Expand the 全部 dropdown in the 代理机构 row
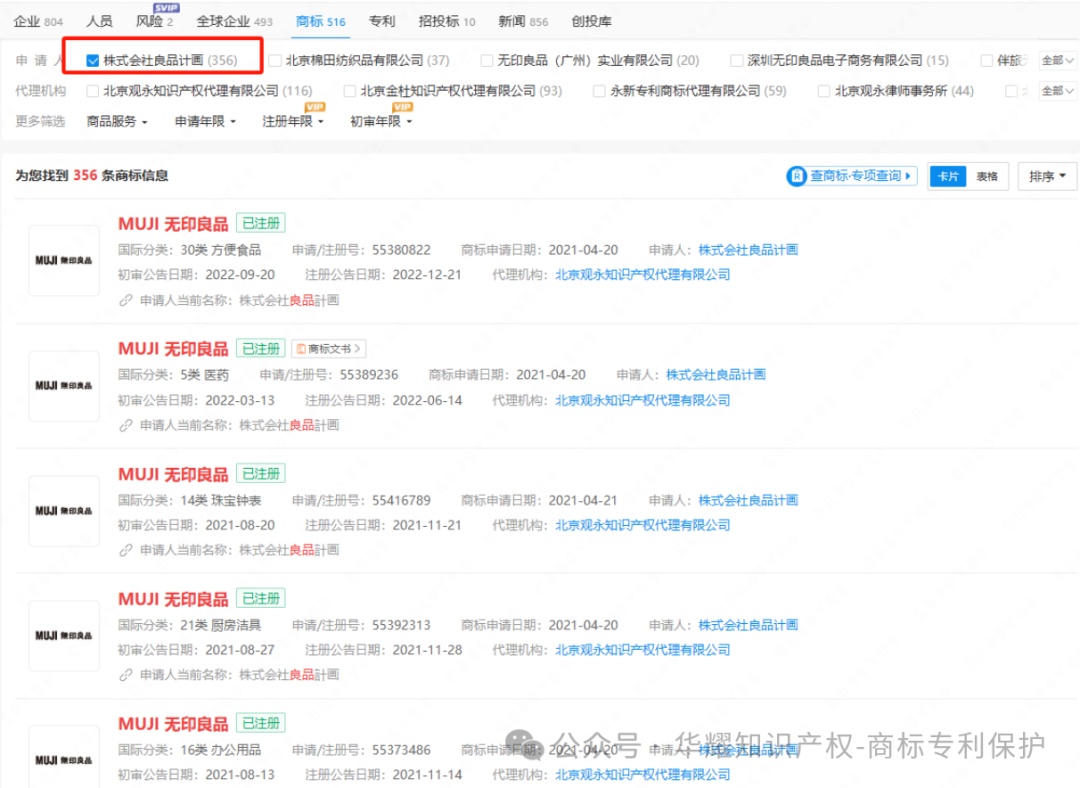Screen dimensions: 1080x788 [x=1057, y=91]
